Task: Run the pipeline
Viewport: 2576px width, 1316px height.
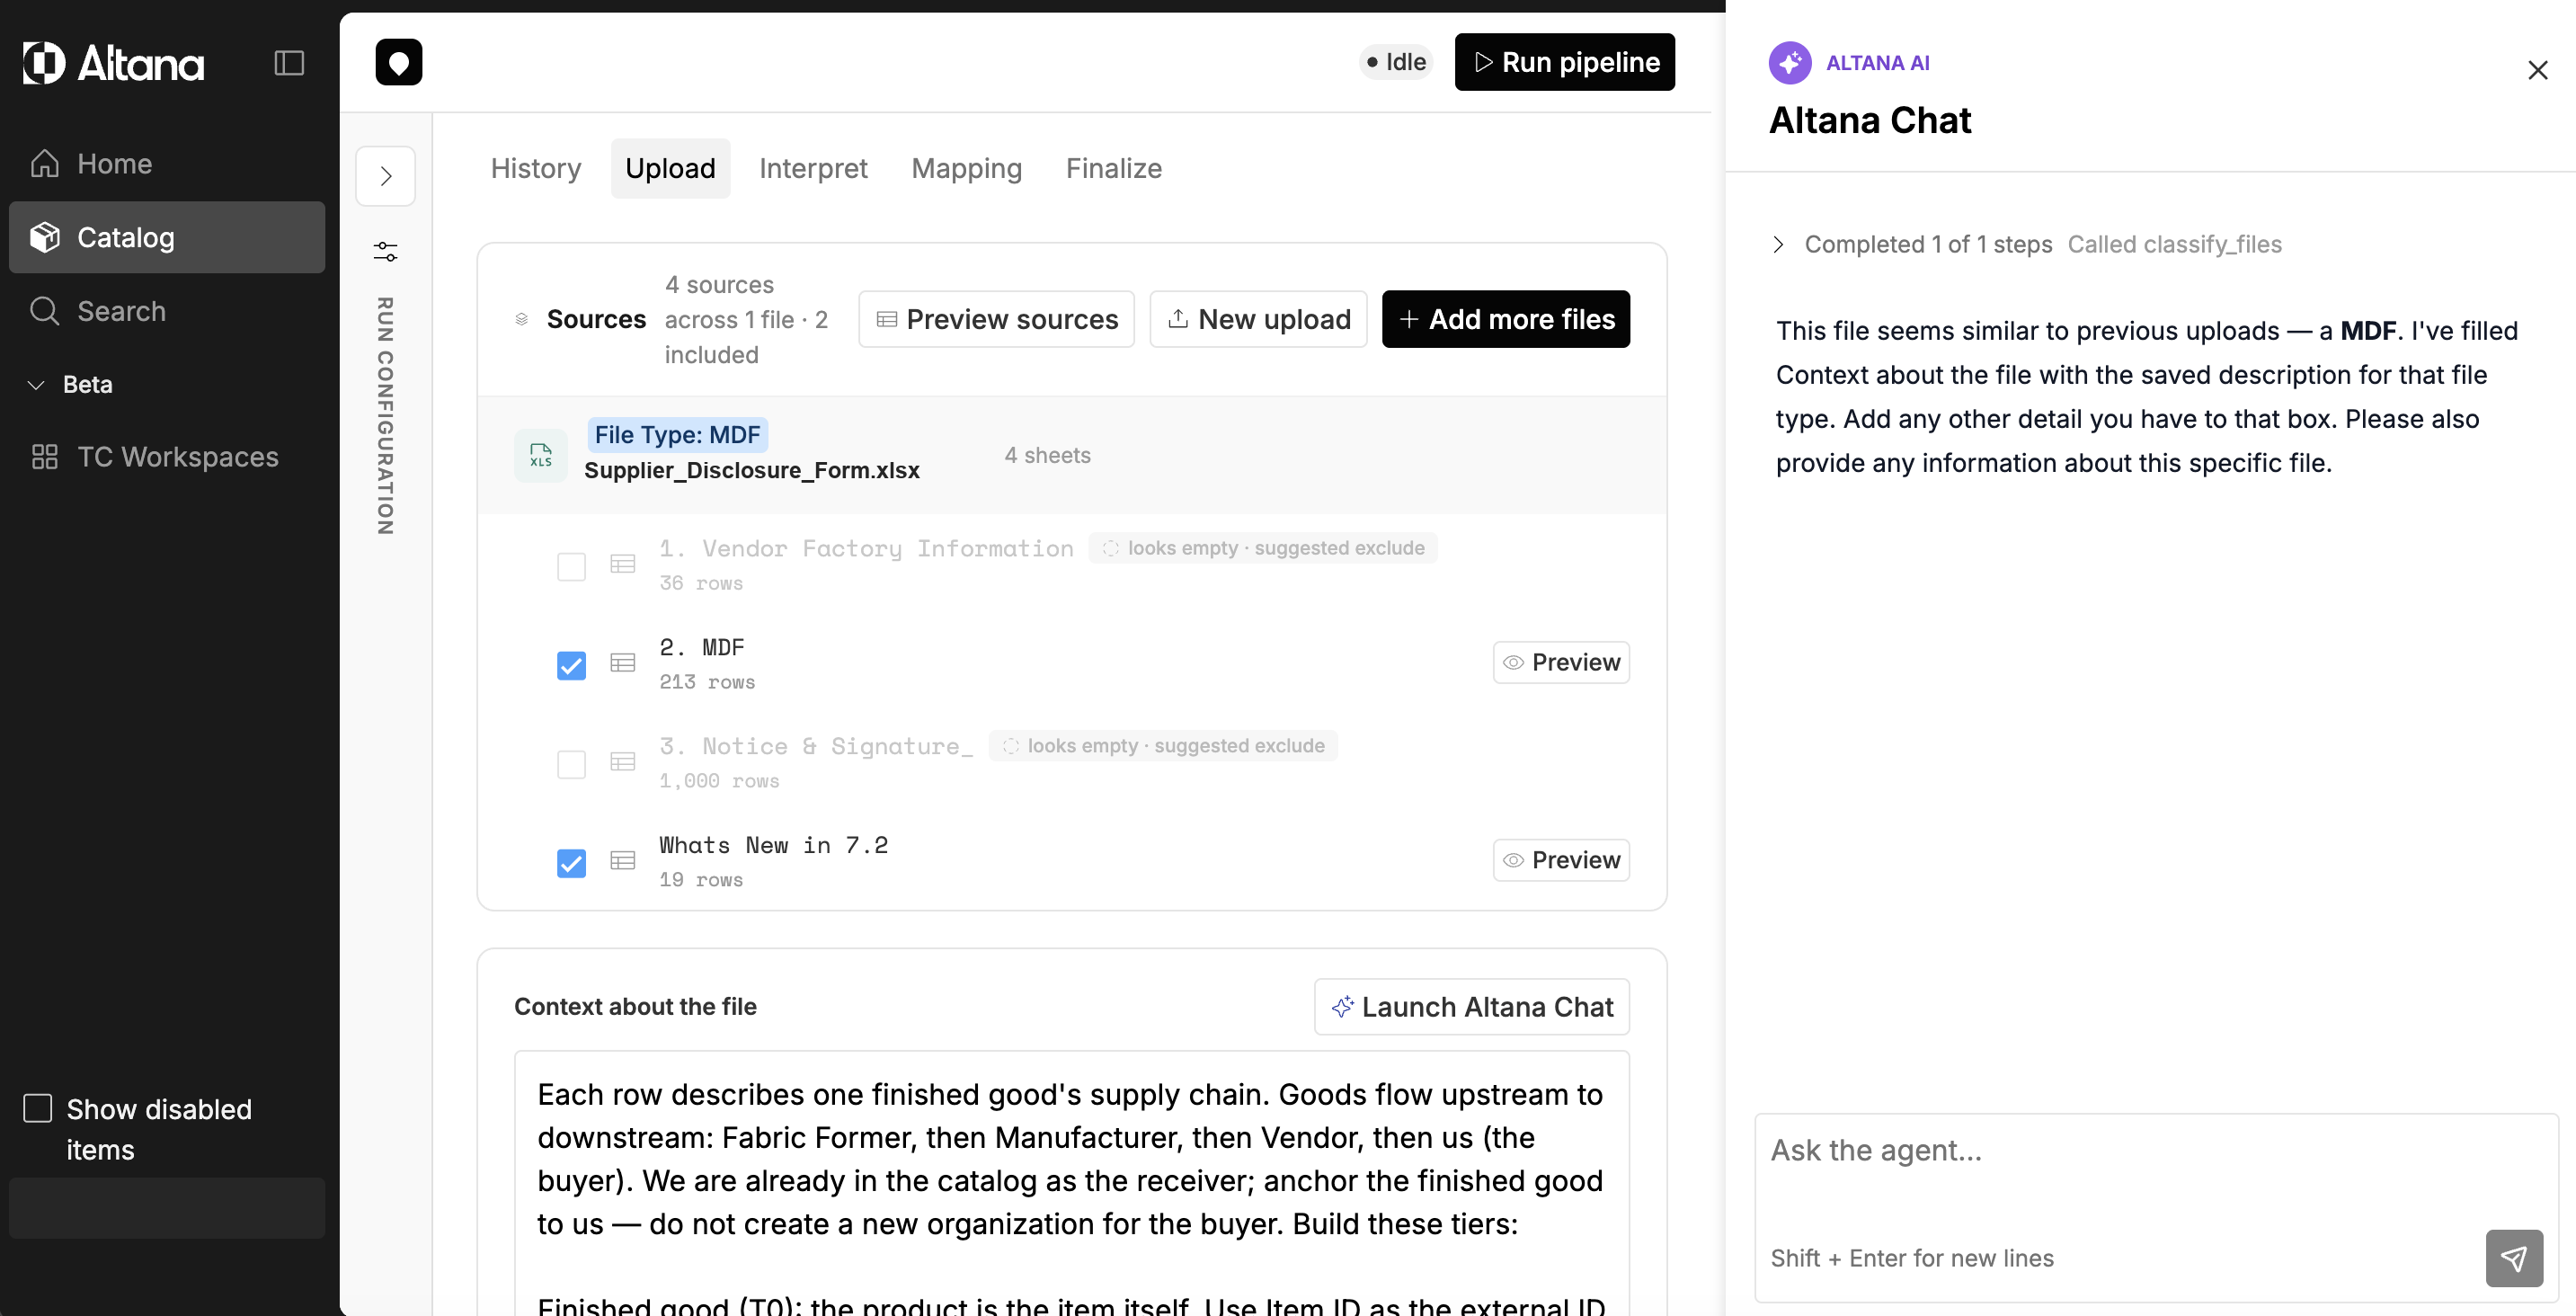Action: [x=1564, y=62]
